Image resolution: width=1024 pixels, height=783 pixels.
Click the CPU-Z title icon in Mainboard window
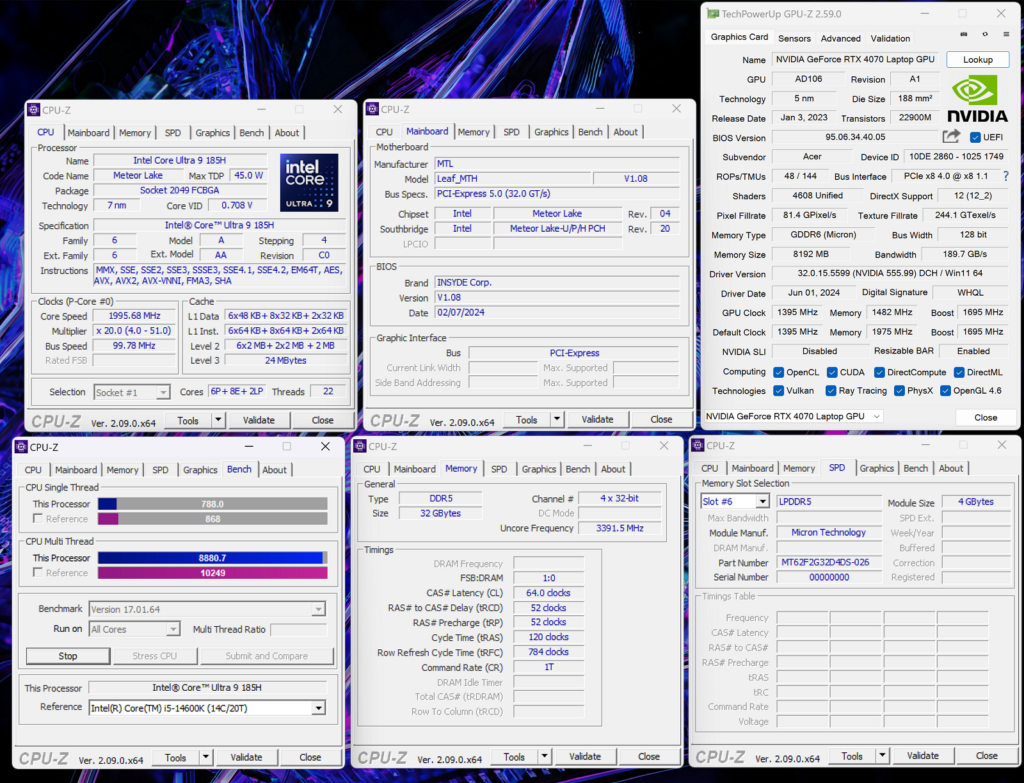(x=373, y=109)
